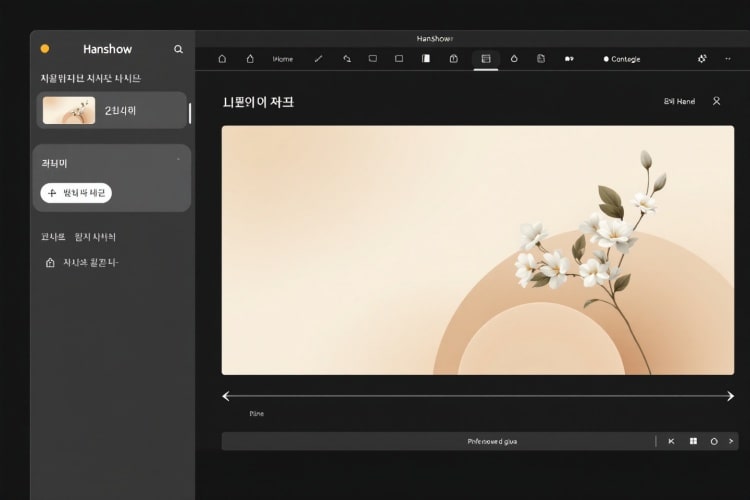Click the curved arrow rotate icon
Viewport: 750px width, 500px height.
coord(347,59)
